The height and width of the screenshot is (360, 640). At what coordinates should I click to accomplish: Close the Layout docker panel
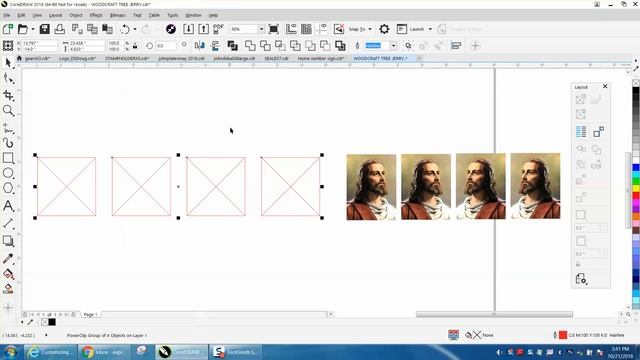[605, 87]
